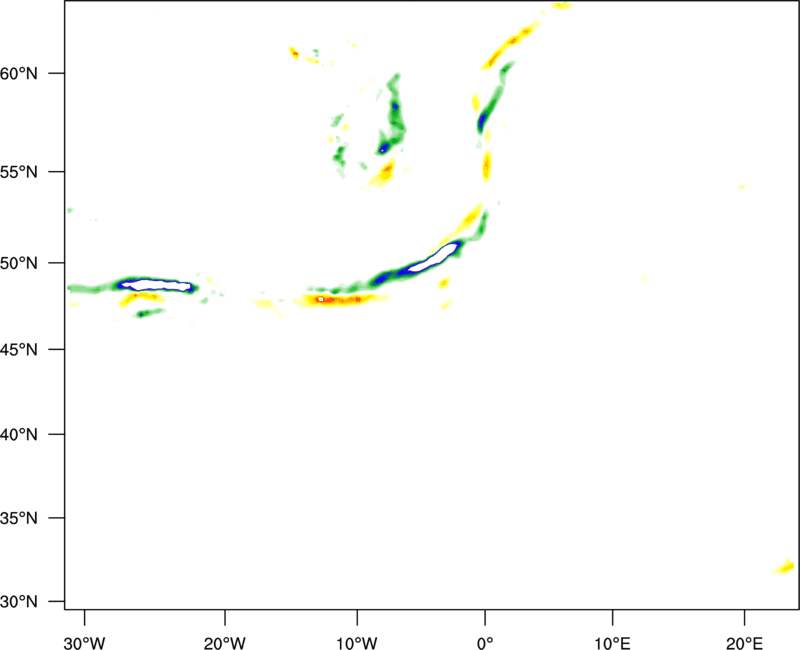
Task: Click the 10°W longitude label
Action: pyautogui.click(x=357, y=644)
